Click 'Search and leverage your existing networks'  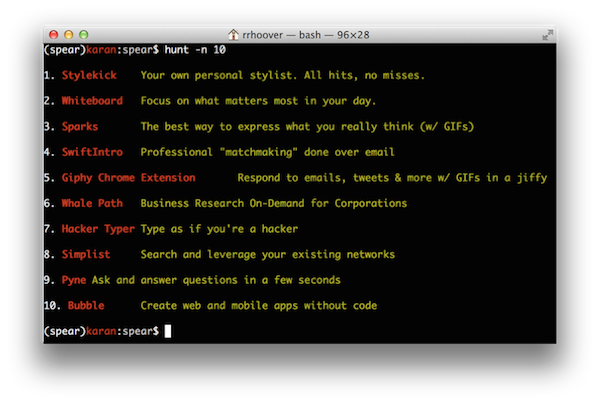[x=267, y=254]
